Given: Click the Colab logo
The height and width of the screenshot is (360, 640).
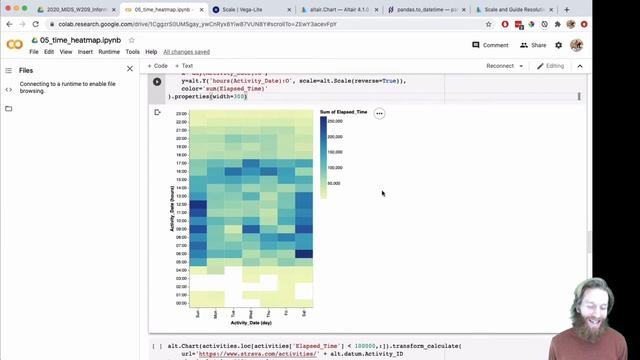Looking at the screenshot, I should click(x=15, y=44).
